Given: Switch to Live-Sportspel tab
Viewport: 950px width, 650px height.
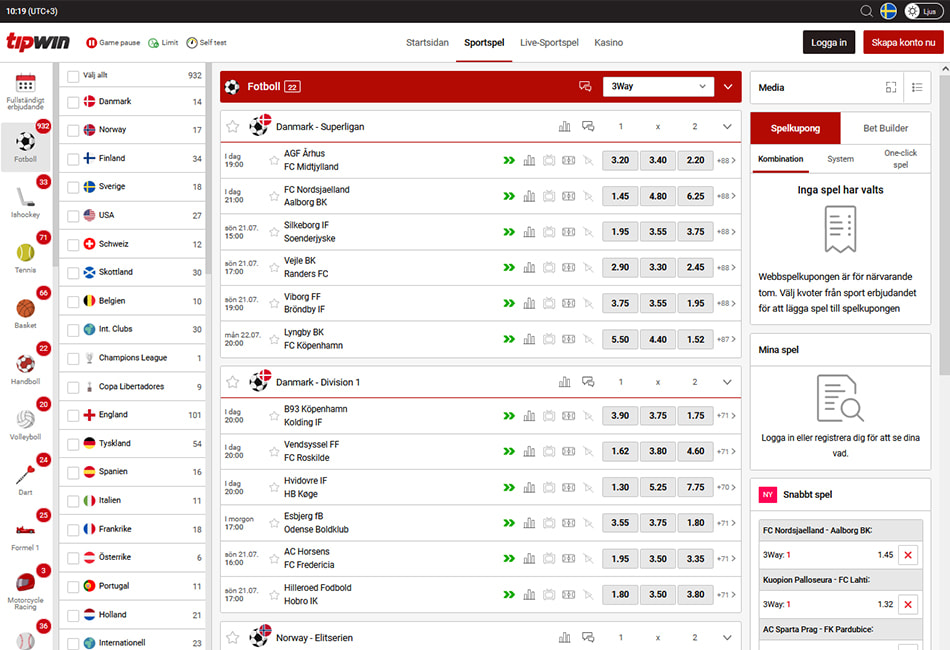Looking at the screenshot, I should click(549, 42).
